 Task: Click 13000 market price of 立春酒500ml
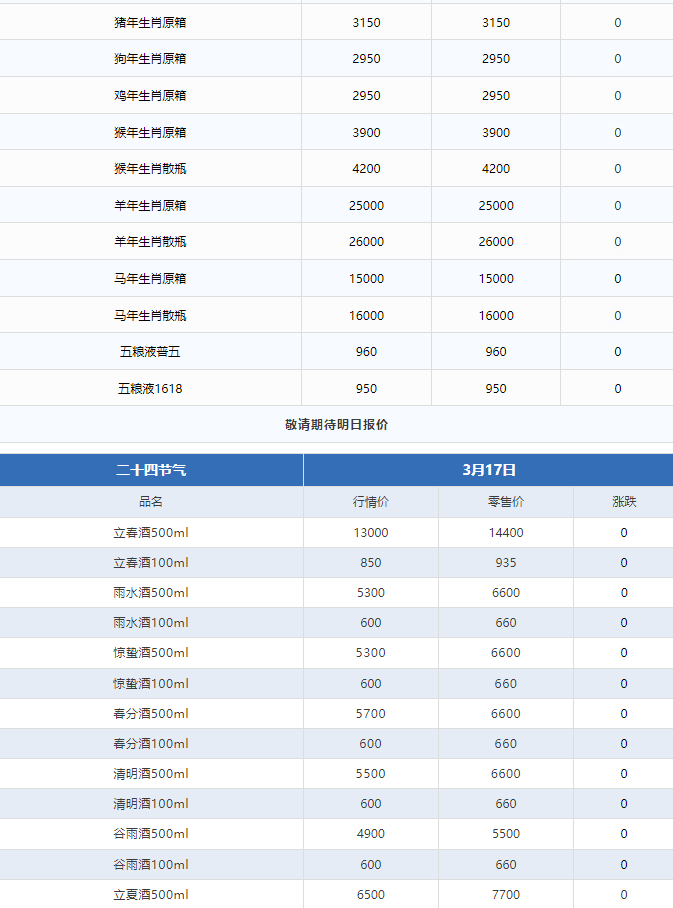pos(371,533)
